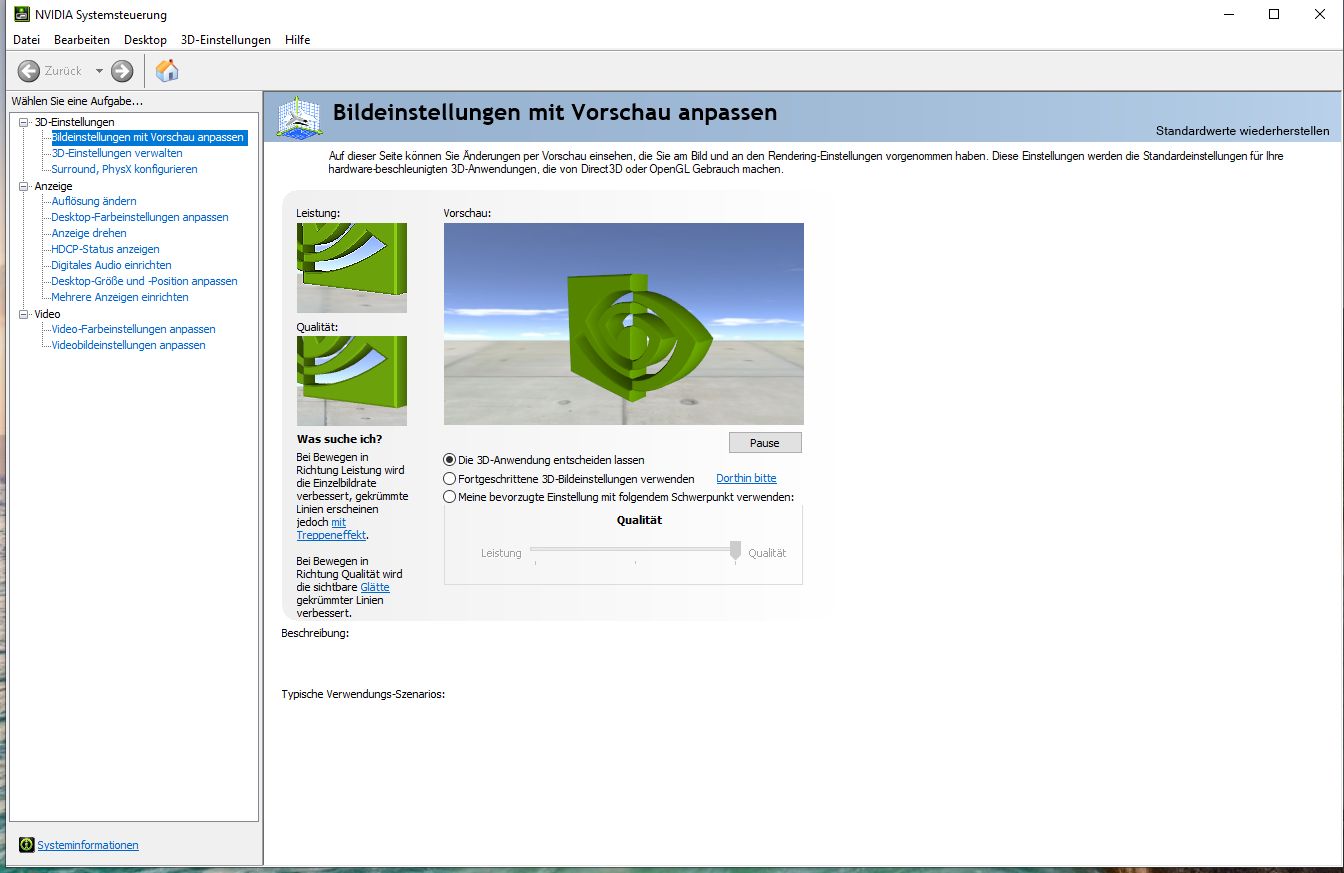Click the 'Glätte' link
The image size is (1344, 873).
tap(375, 587)
